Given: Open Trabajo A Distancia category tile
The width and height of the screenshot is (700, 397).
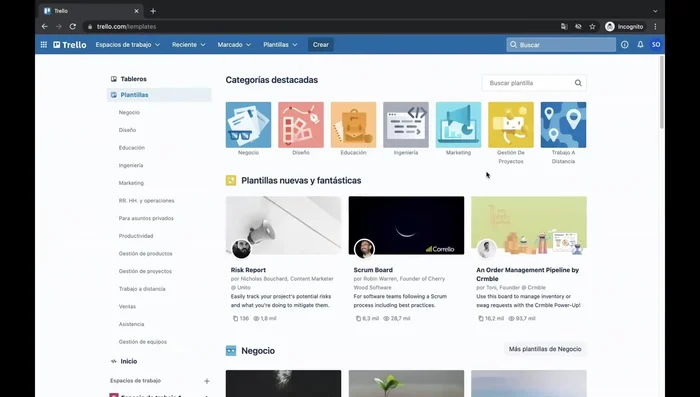Looking at the screenshot, I should click(x=563, y=125).
